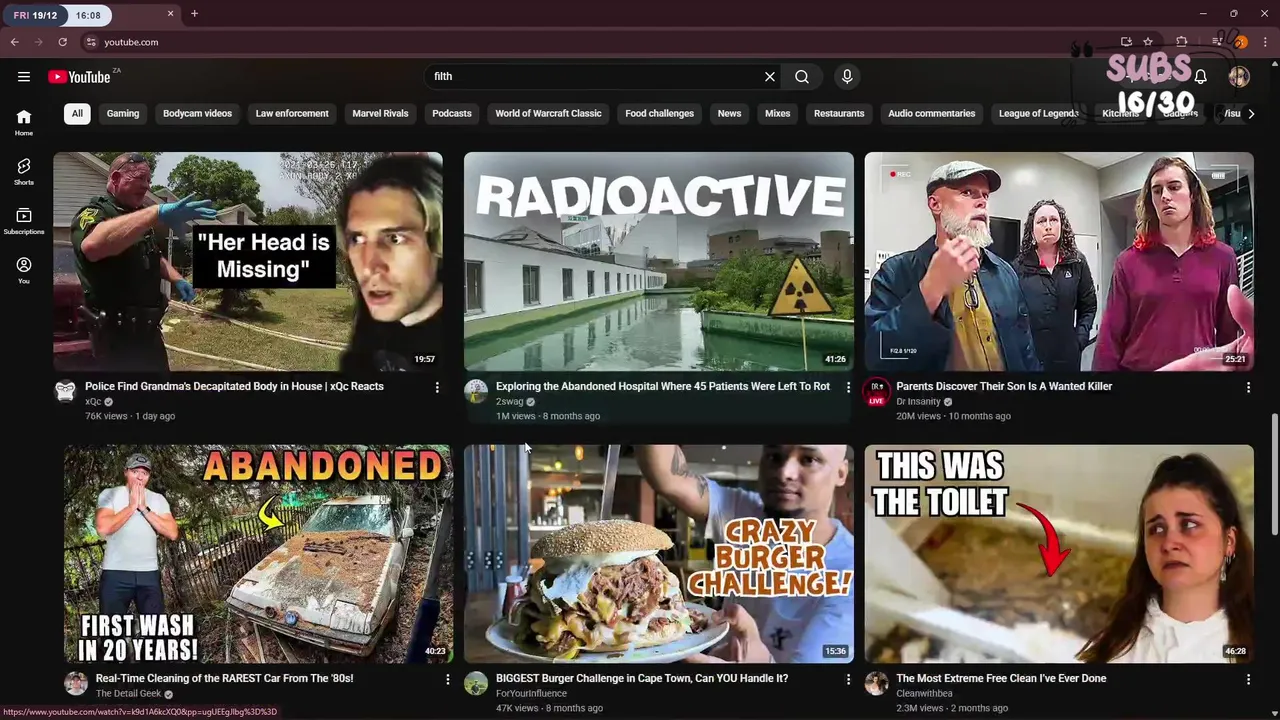
Task: Click the magnifier search button
Action: coord(802,77)
